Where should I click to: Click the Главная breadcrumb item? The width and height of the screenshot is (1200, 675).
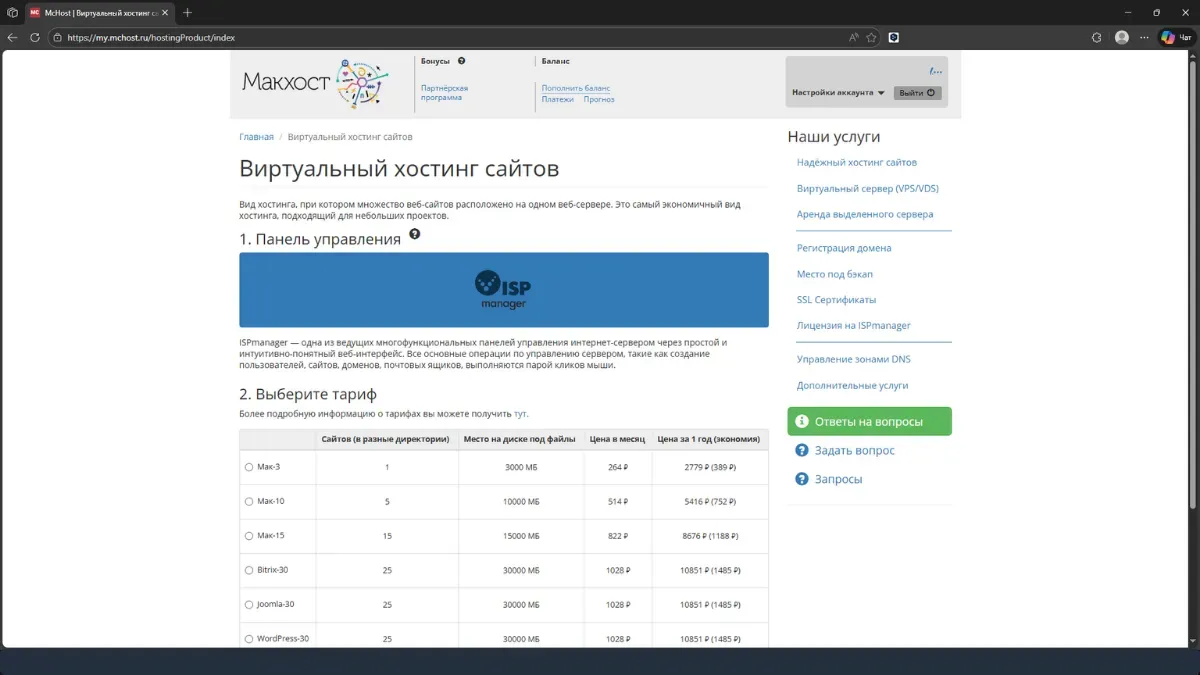pyautogui.click(x=257, y=136)
